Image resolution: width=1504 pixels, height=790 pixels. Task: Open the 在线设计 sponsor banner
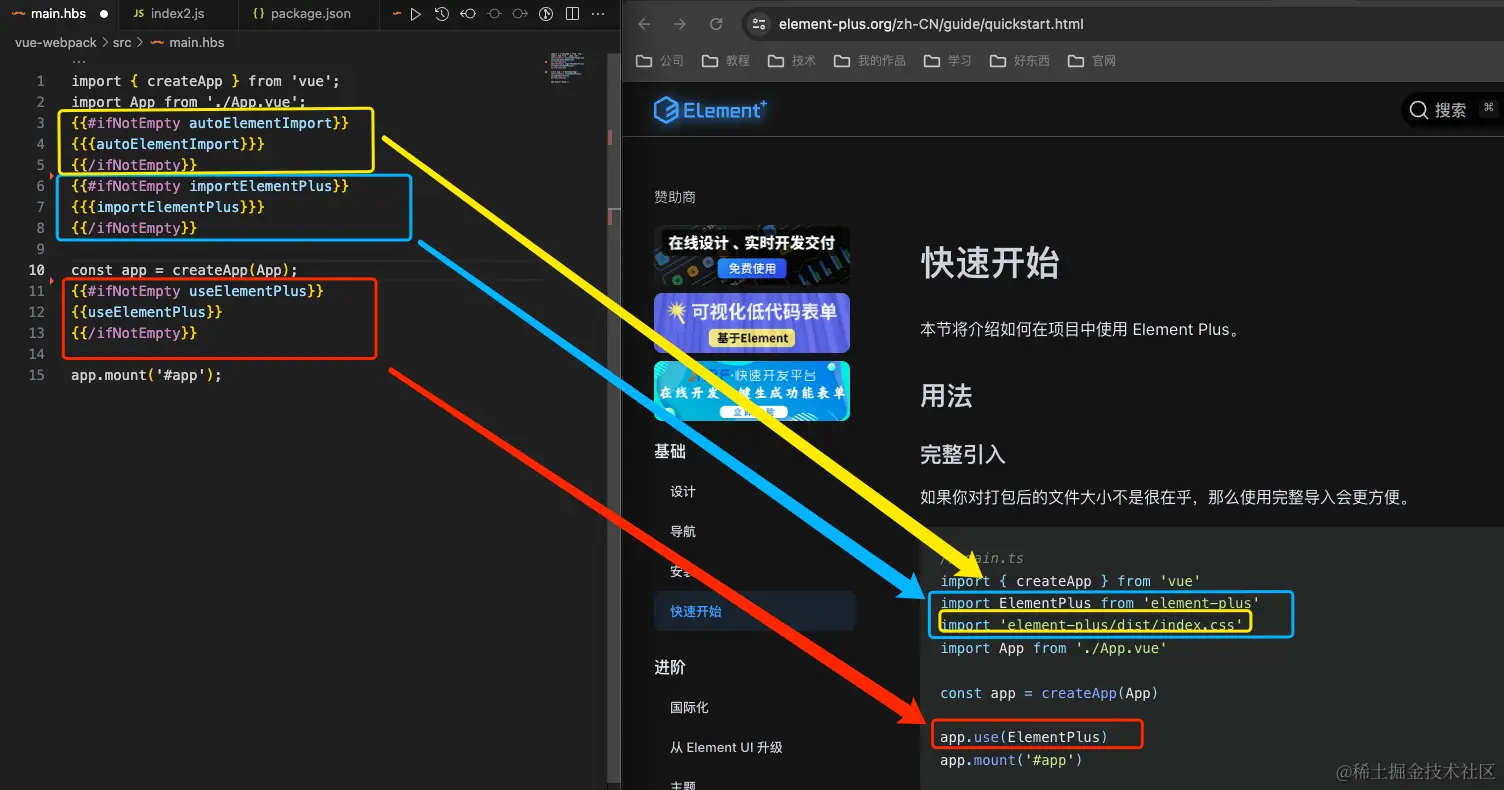click(752, 255)
